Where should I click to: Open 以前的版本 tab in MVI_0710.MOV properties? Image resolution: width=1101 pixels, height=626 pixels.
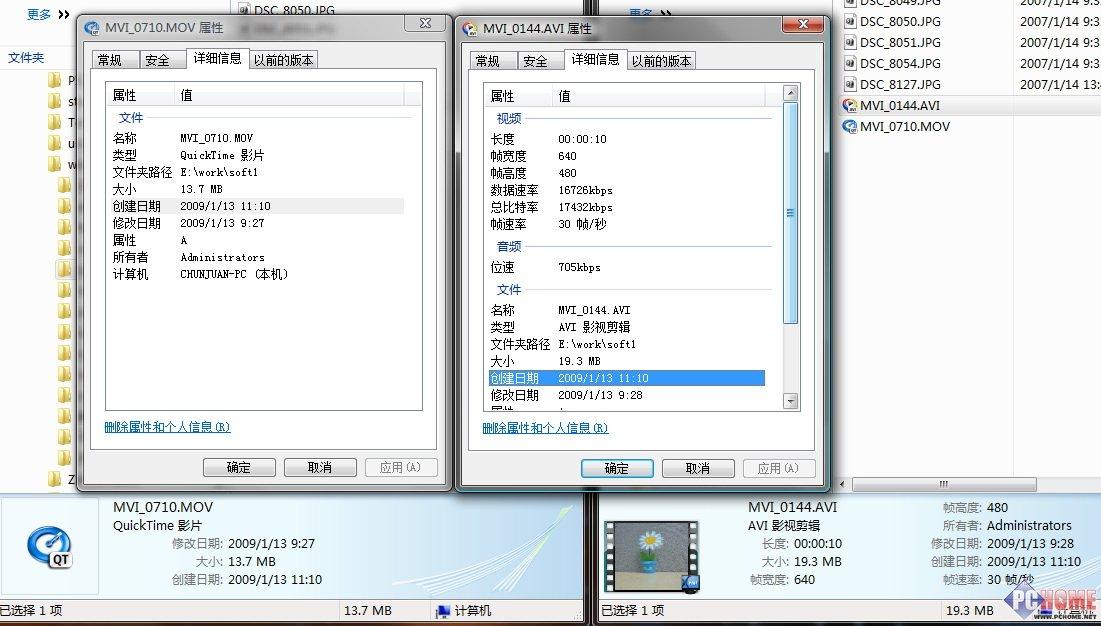point(284,60)
